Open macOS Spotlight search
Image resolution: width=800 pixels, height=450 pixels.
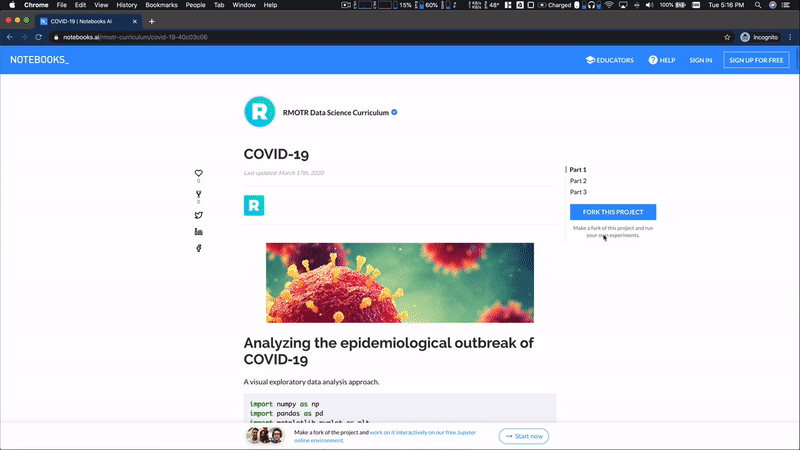[758, 5]
